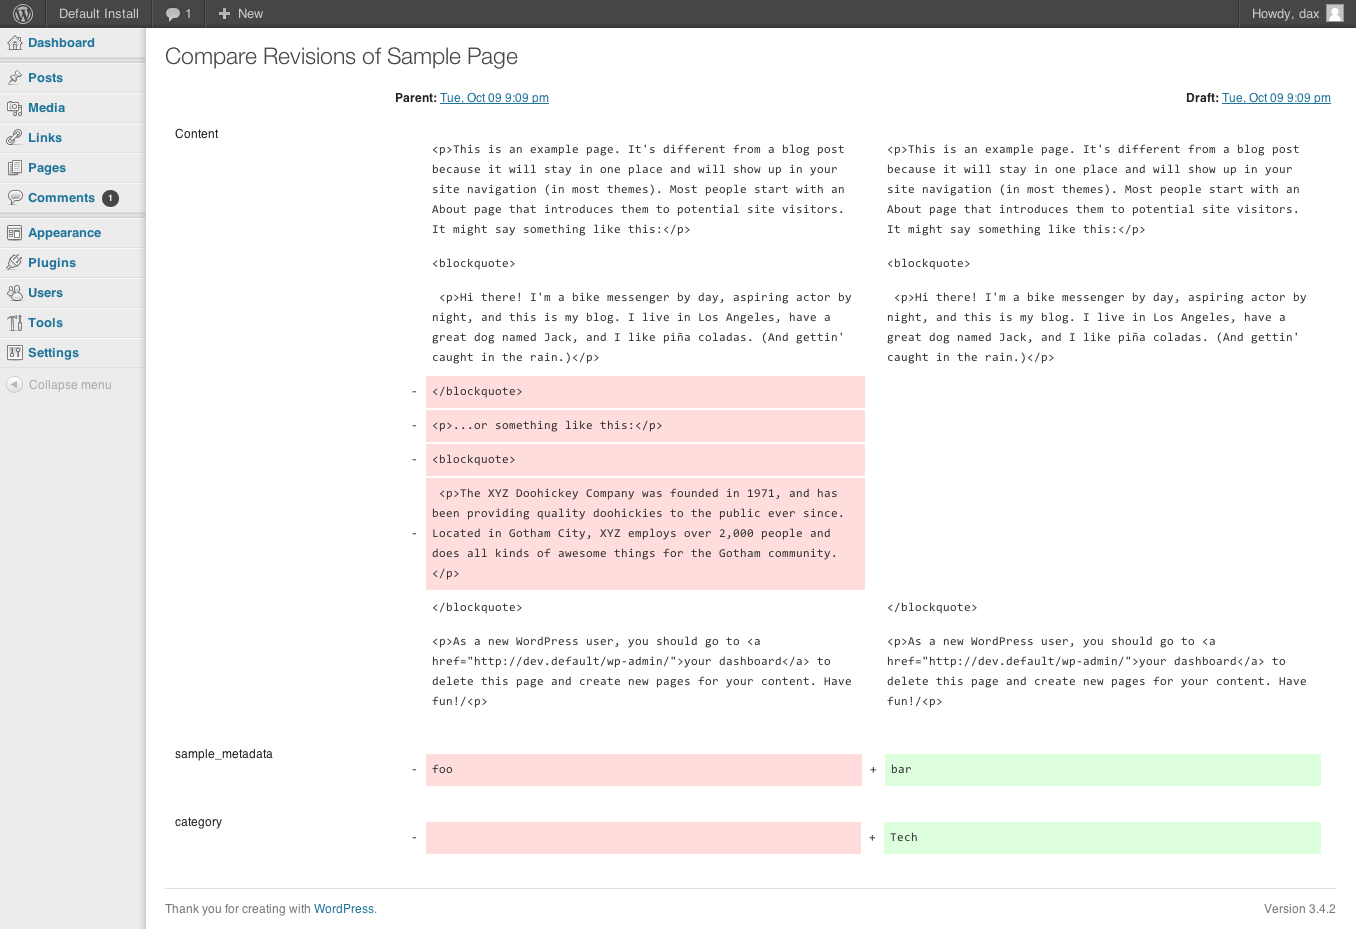This screenshot has width=1356, height=929.
Task: Click the Media icon in sidebar
Action: click(x=14, y=108)
